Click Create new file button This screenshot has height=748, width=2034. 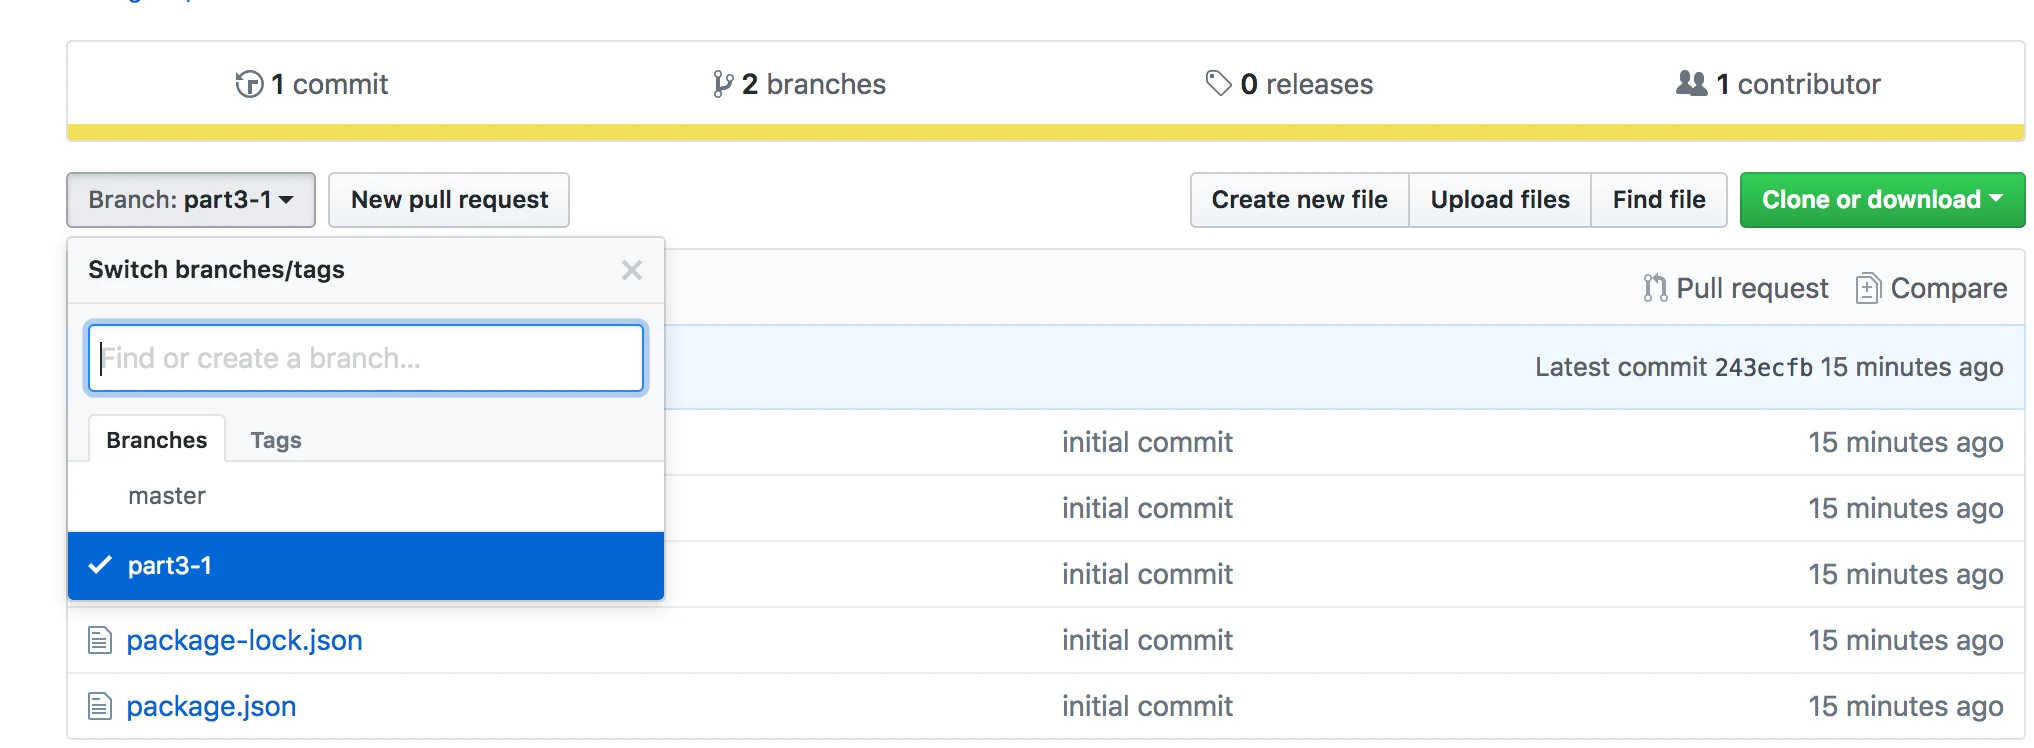[x=1299, y=200]
